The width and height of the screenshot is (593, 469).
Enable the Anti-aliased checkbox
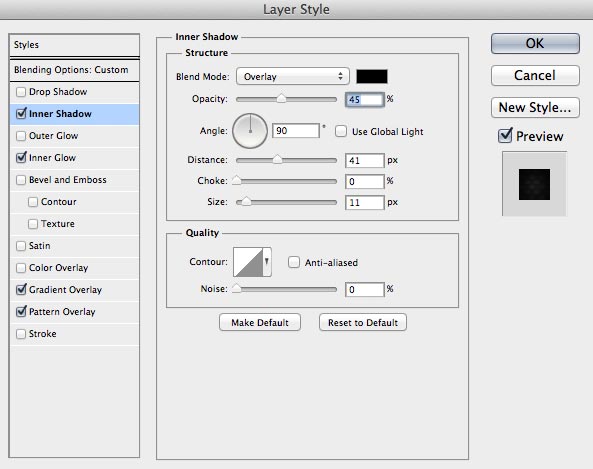[294, 262]
